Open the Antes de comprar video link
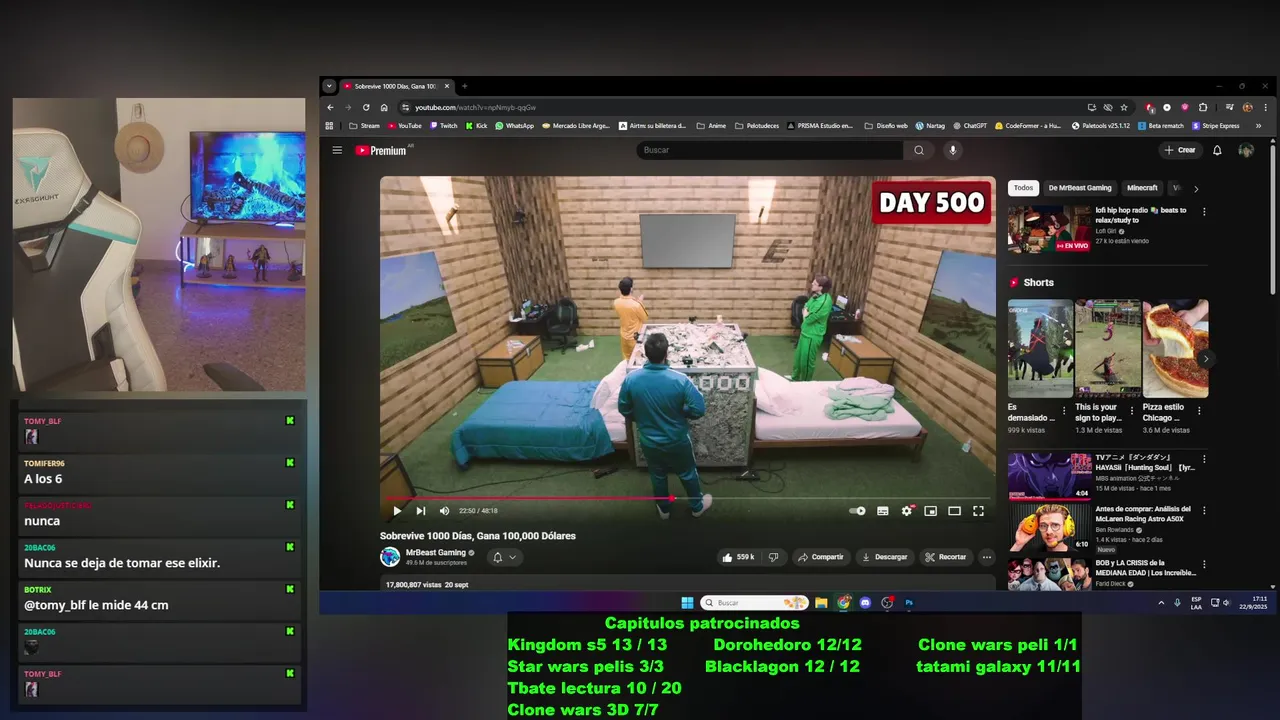Viewport: 1280px width, 720px height. click(x=1143, y=514)
